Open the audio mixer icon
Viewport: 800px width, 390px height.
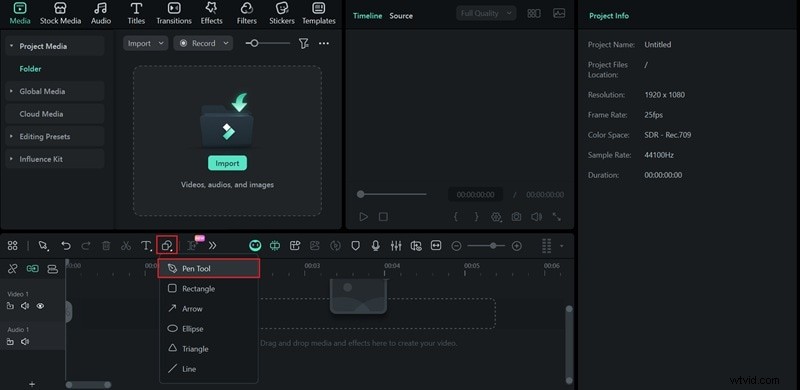pyautogui.click(x=396, y=246)
